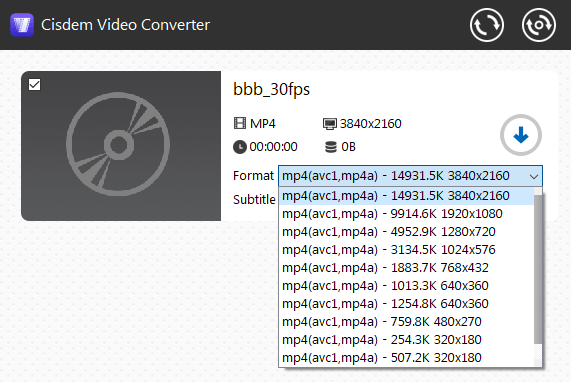Click the bbb_30fps video title

coord(271,90)
